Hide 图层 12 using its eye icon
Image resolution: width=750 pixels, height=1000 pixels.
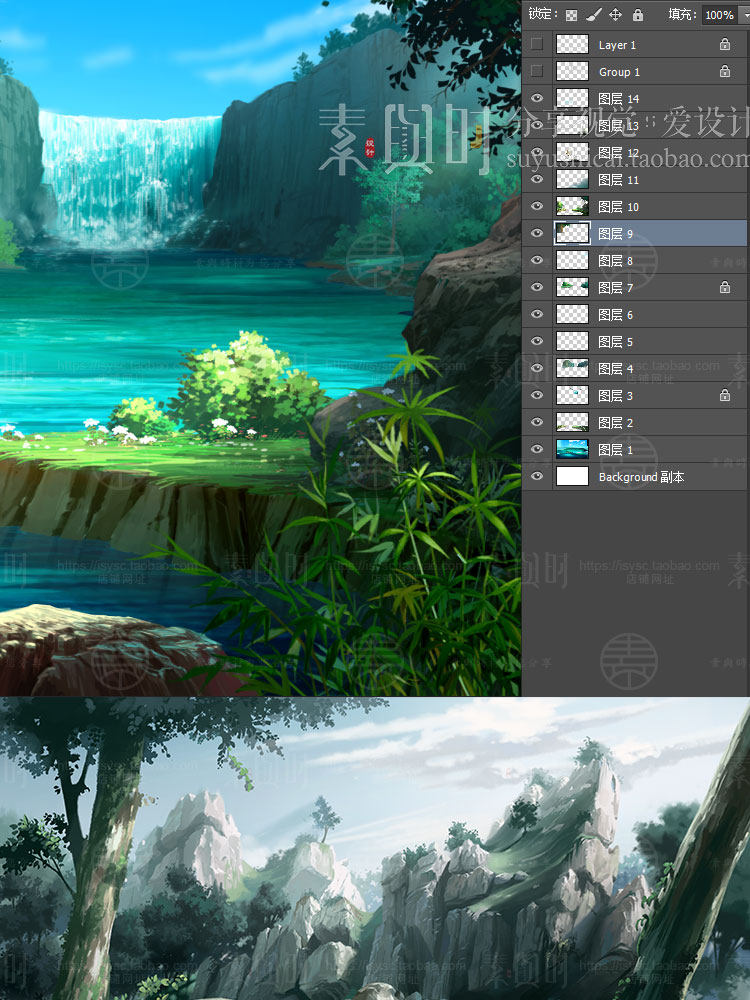click(537, 152)
